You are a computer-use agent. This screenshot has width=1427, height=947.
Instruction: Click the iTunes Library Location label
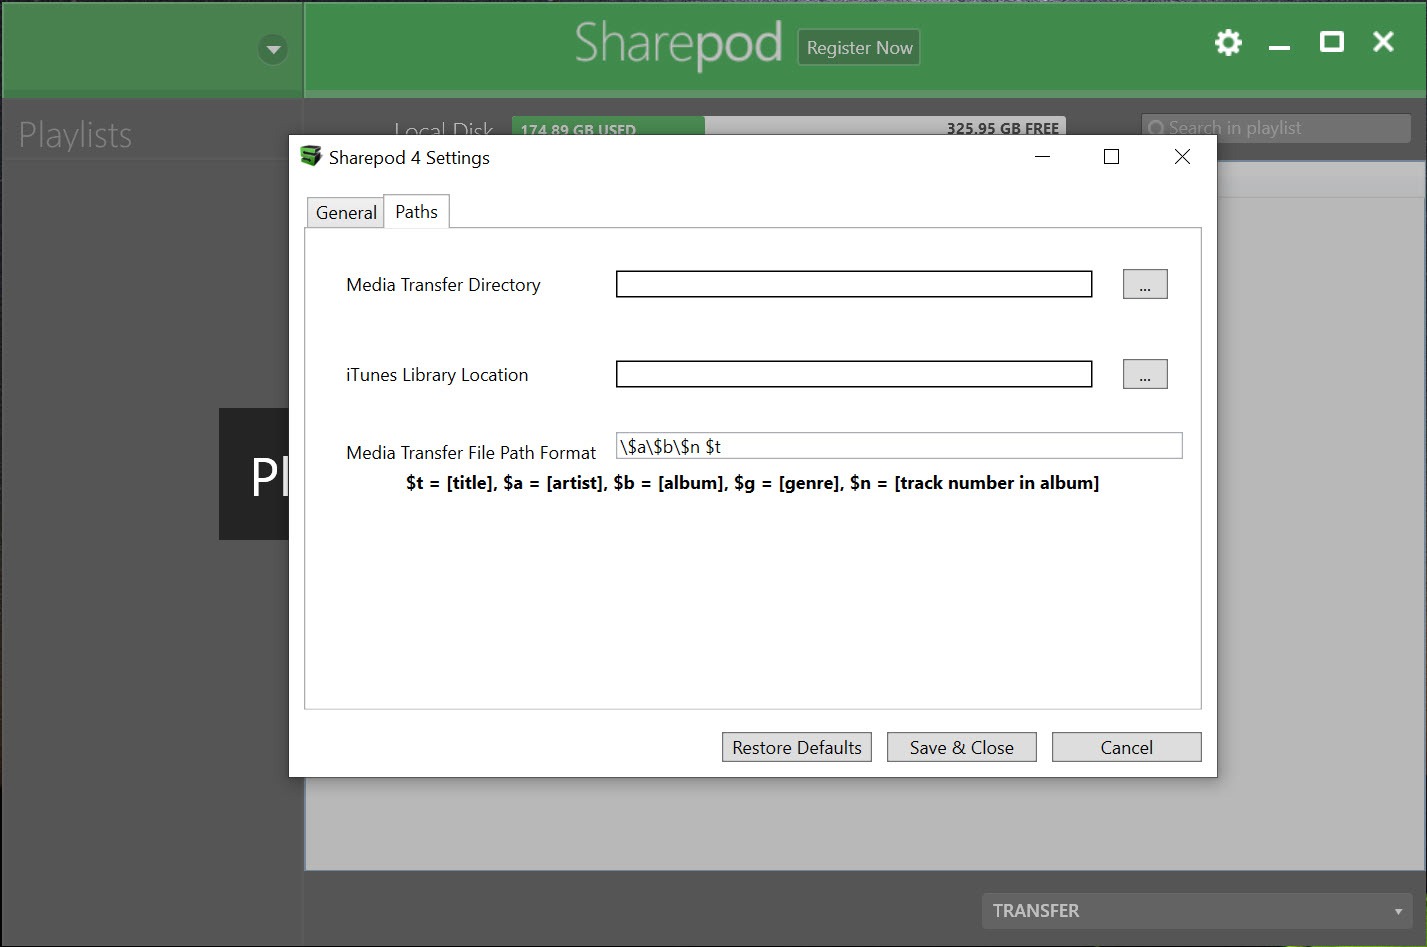click(437, 375)
